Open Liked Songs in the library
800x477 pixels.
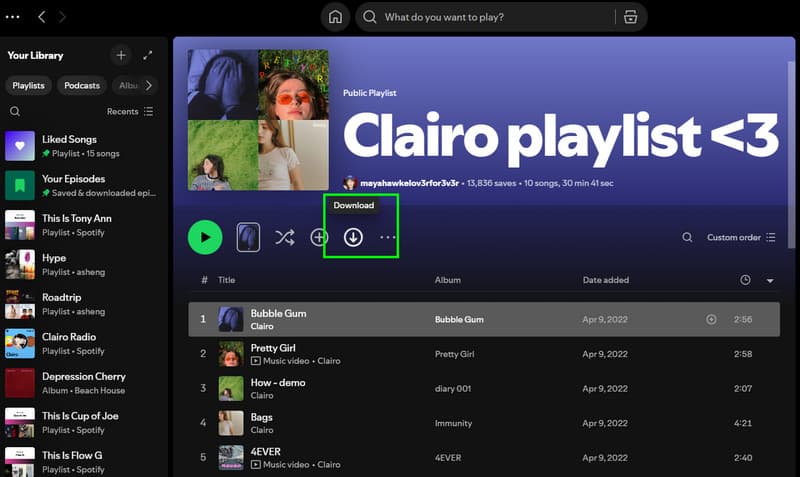click(84, 146)
